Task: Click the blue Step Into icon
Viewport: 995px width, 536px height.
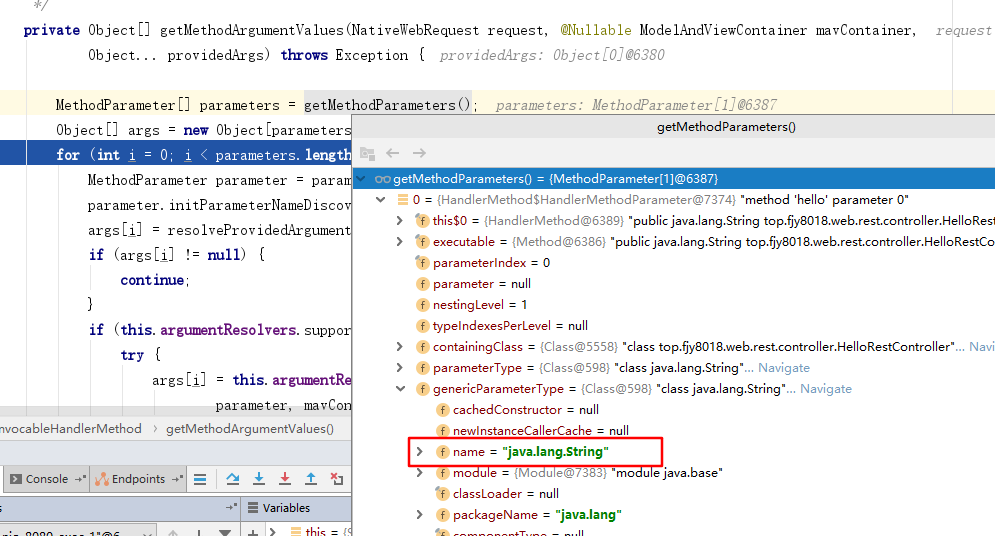Action: pyautogui.click(x=259, y=479)
